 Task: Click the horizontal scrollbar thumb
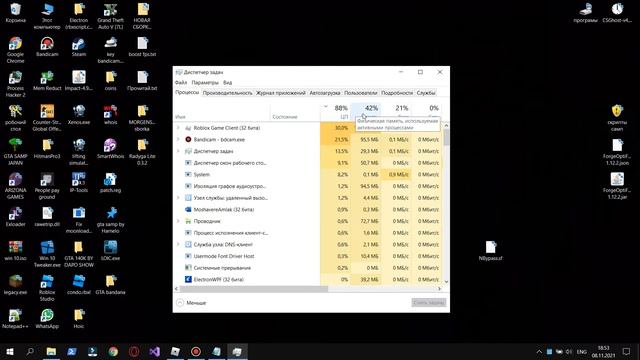pos(253,289)
